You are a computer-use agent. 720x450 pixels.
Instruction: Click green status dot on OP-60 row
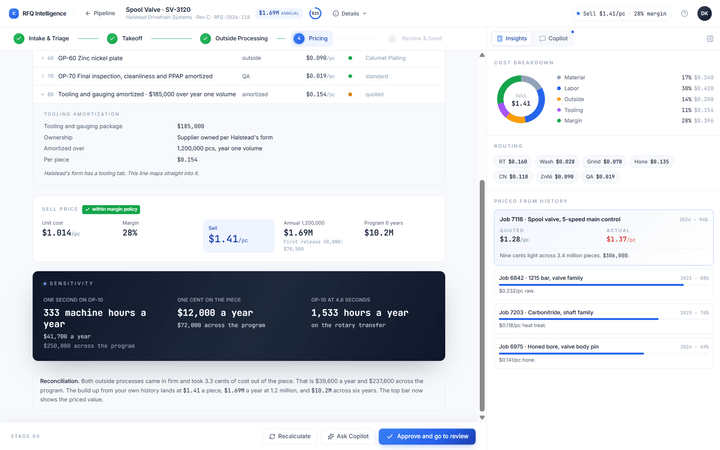pyautogui.click(x=350, y=58)
